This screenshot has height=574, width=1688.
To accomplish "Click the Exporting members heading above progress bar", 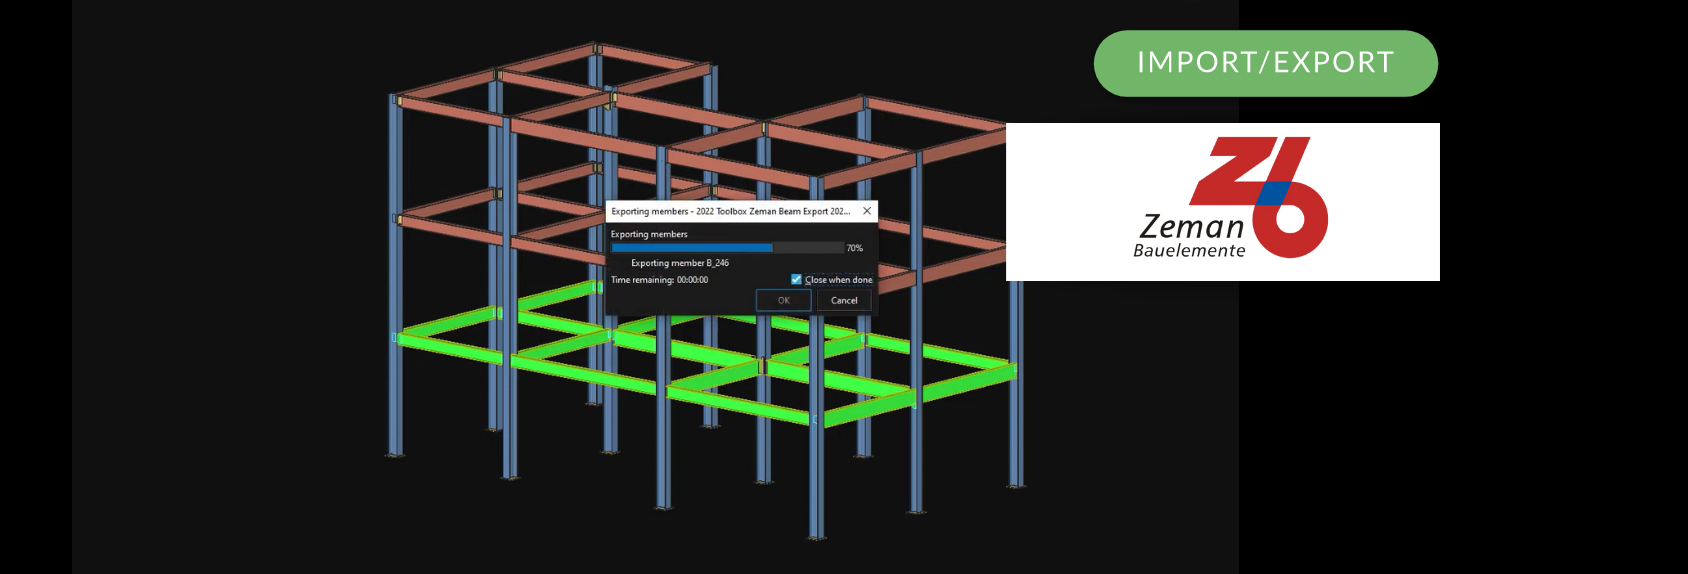I will pos(649,234).
